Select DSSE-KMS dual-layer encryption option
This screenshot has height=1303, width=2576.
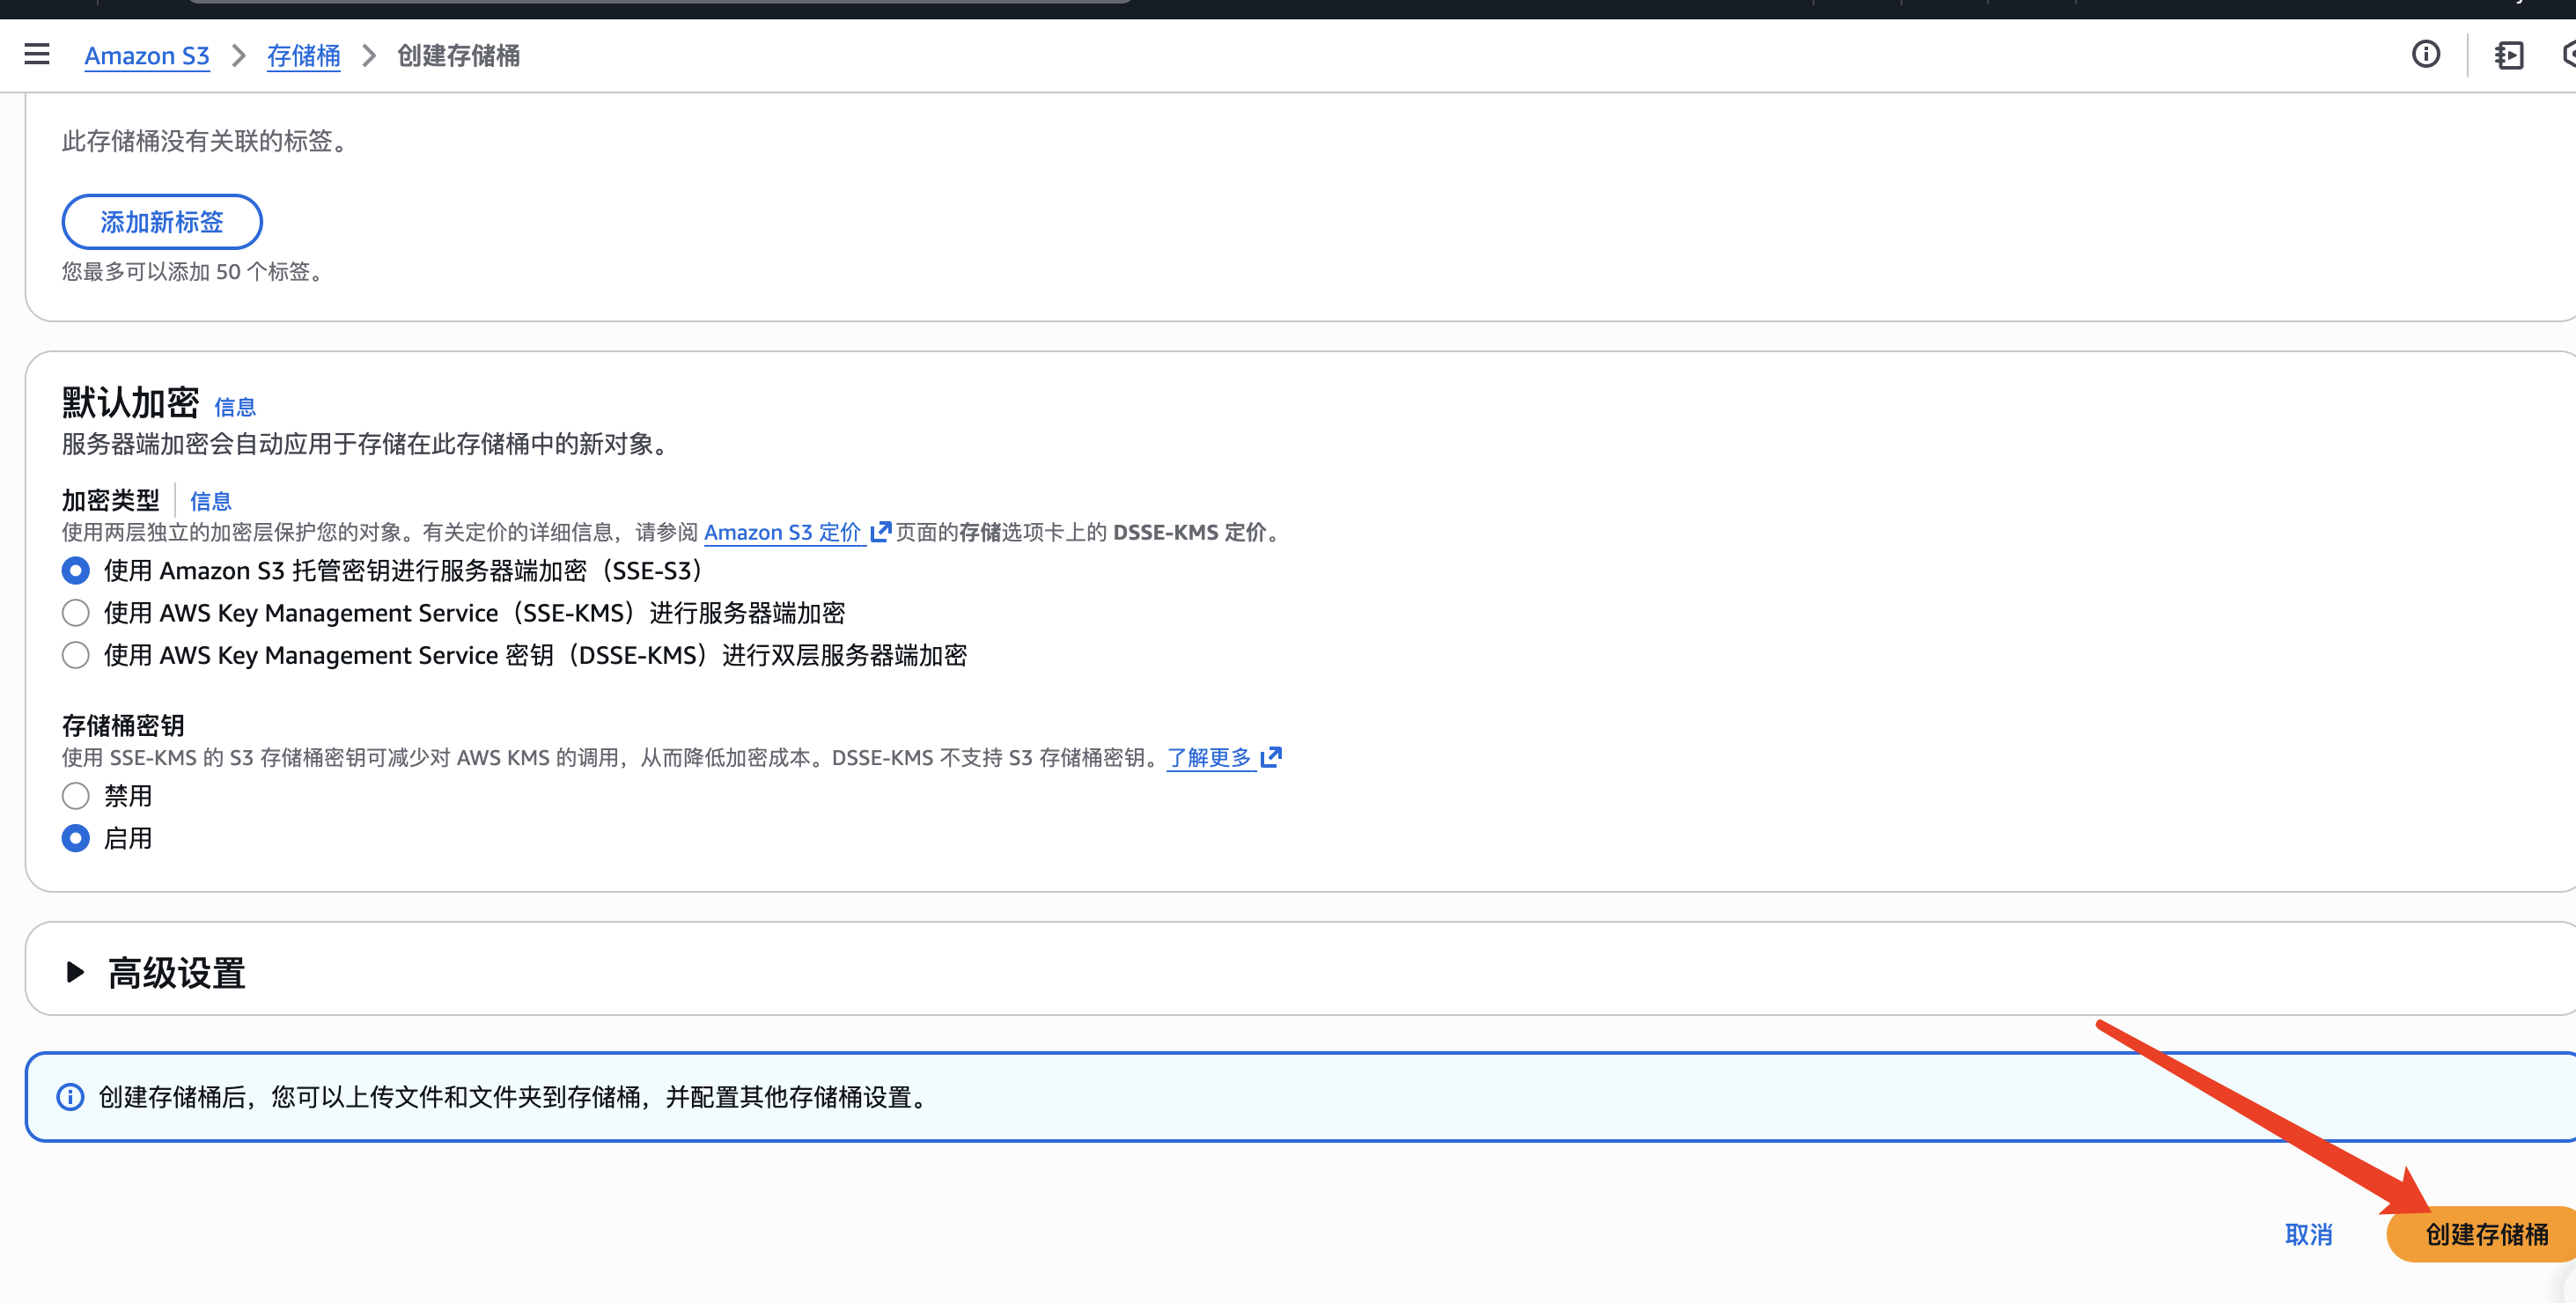pos(76,655)
